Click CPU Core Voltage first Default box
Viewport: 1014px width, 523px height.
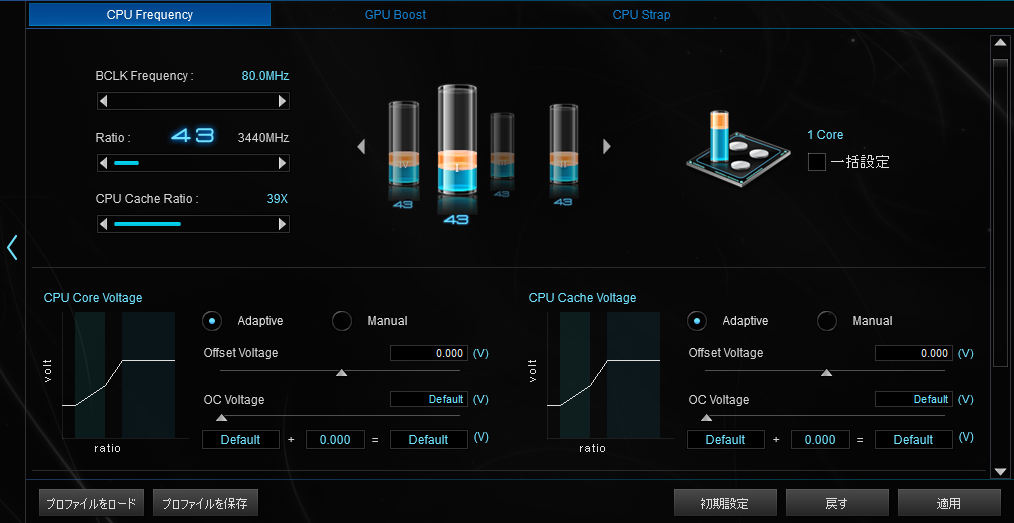click(241, 440)
